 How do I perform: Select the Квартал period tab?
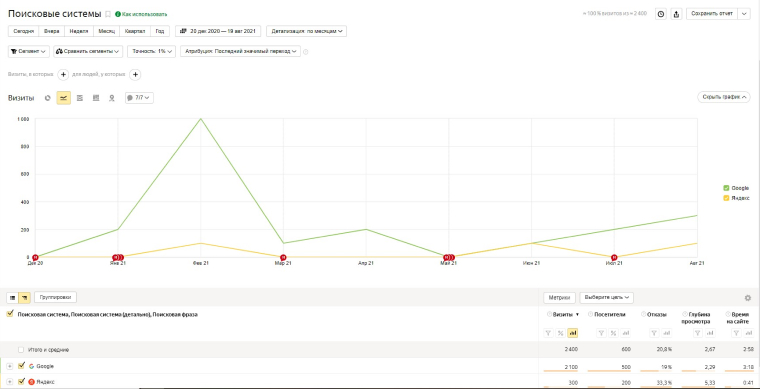click(x=135, y=31)
